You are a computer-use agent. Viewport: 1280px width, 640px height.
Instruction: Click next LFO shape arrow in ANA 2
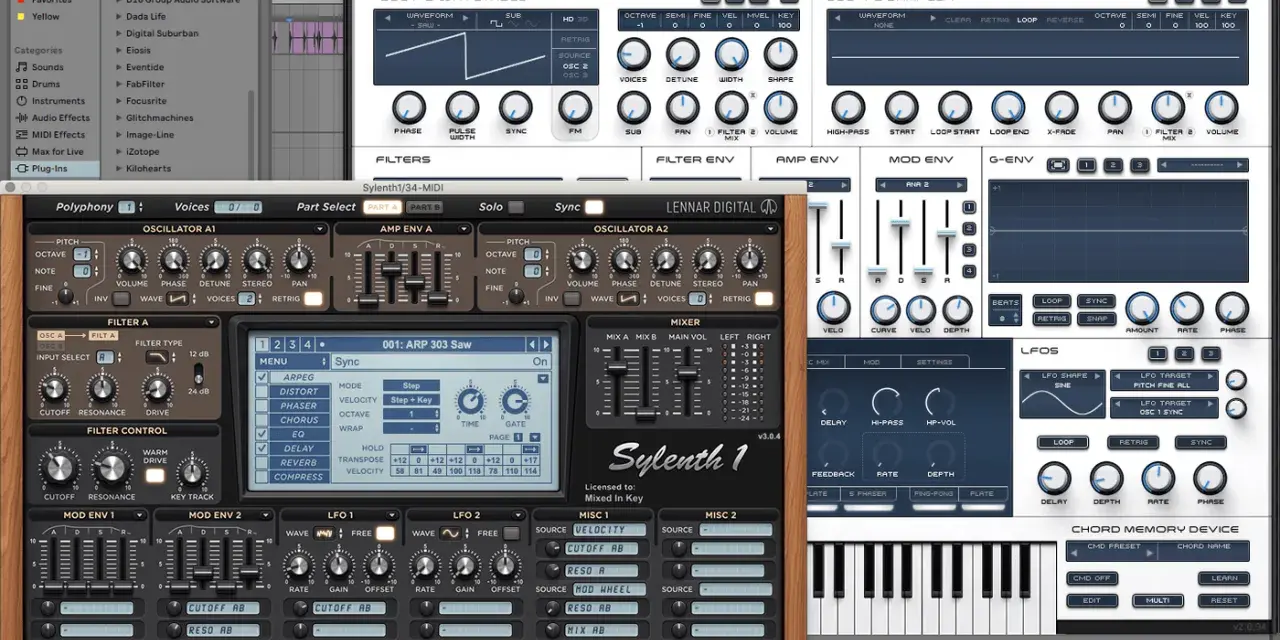coord(1099,375)
